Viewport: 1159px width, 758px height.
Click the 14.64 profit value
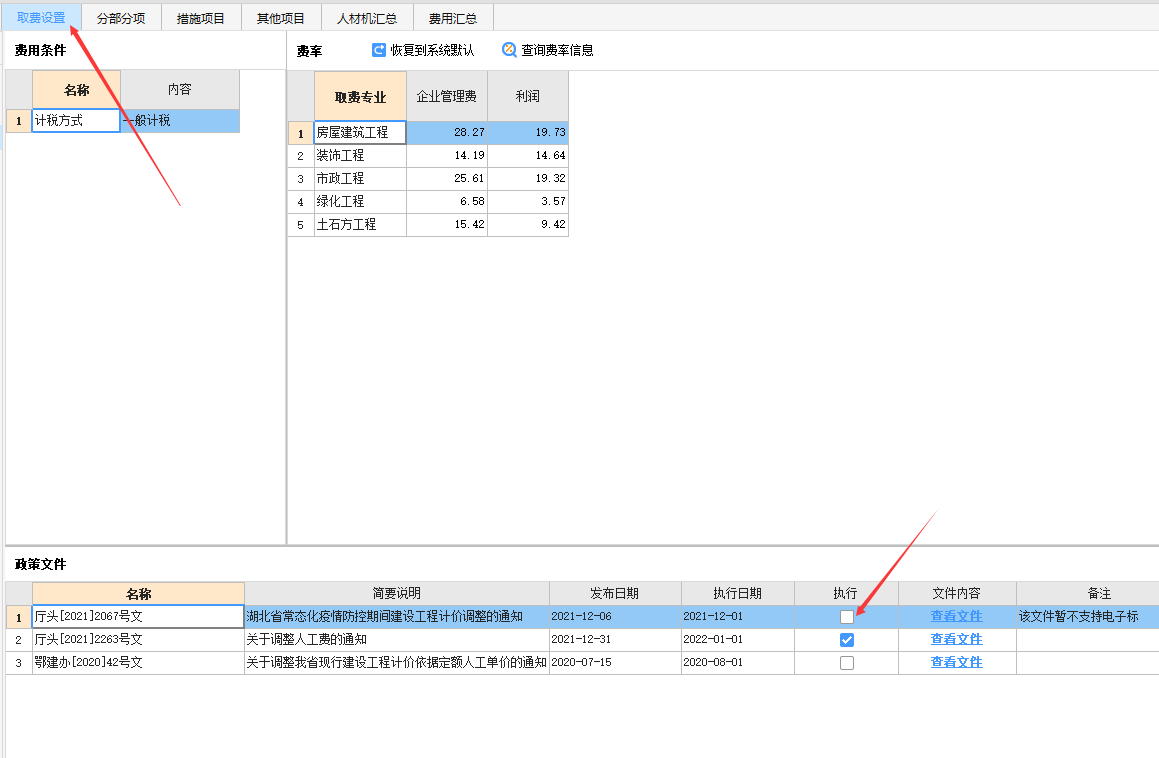click(528, 155)
